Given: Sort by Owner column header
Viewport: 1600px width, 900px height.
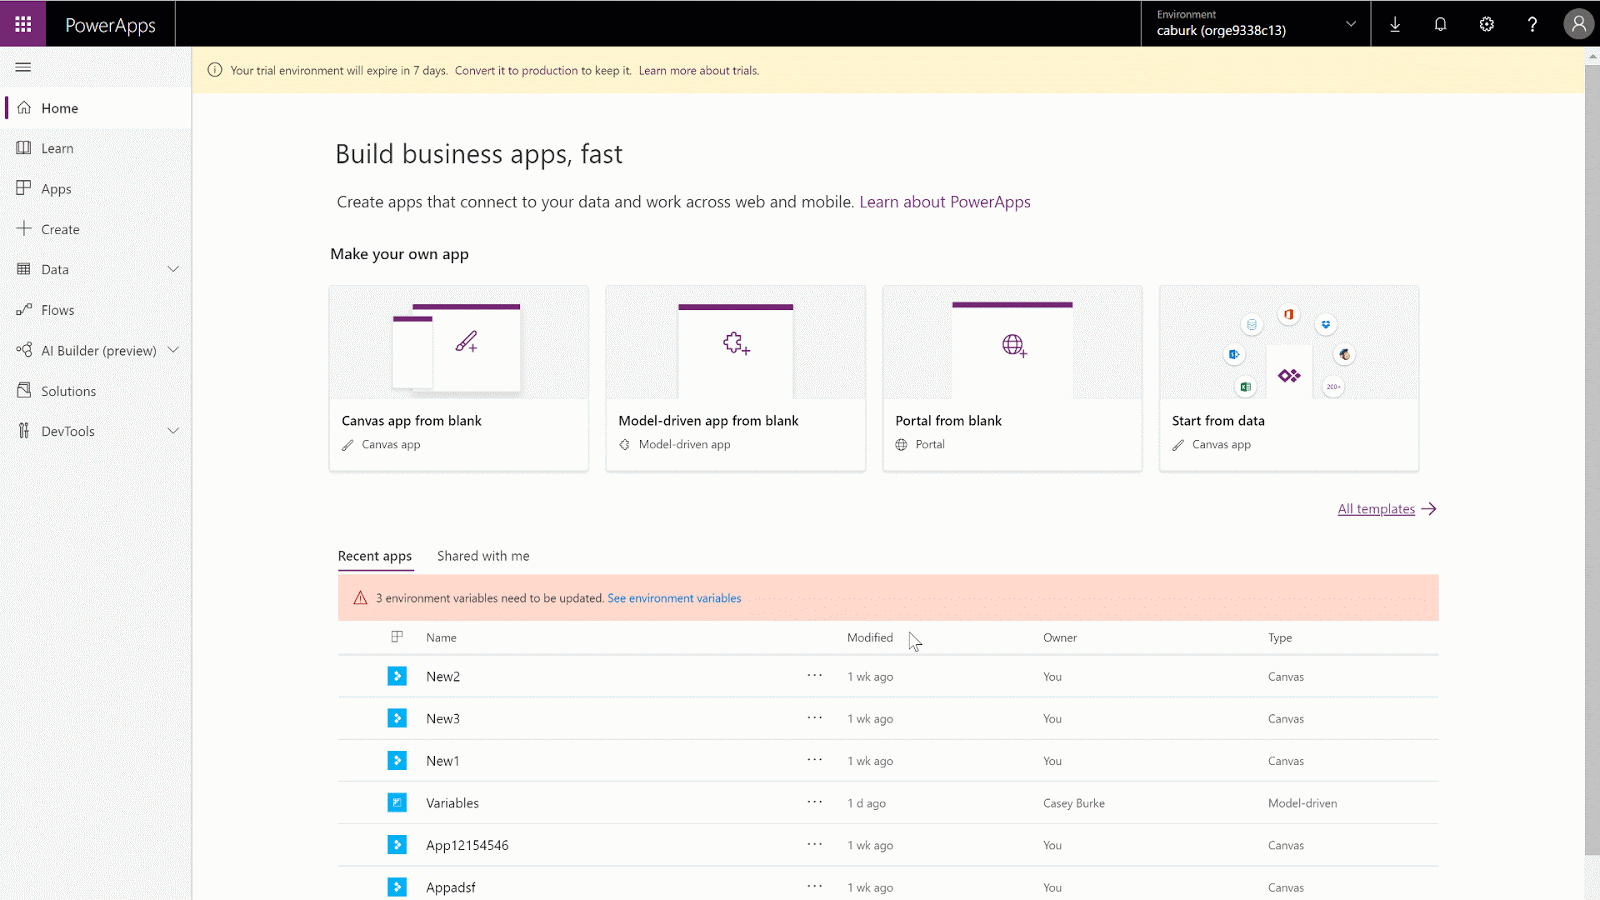Looking at the screenshot, I should (x=1060, y=637).
